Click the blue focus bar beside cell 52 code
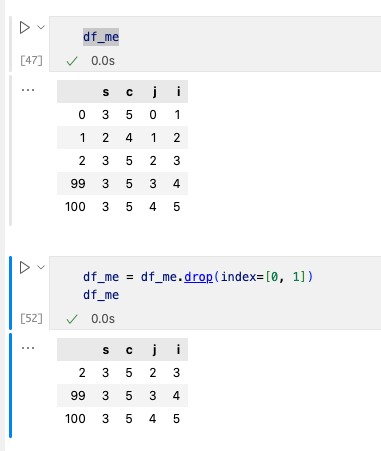Image resolution: width=381 pixels, height=451 pixels. pyautogui.click(x=11, y=293)
